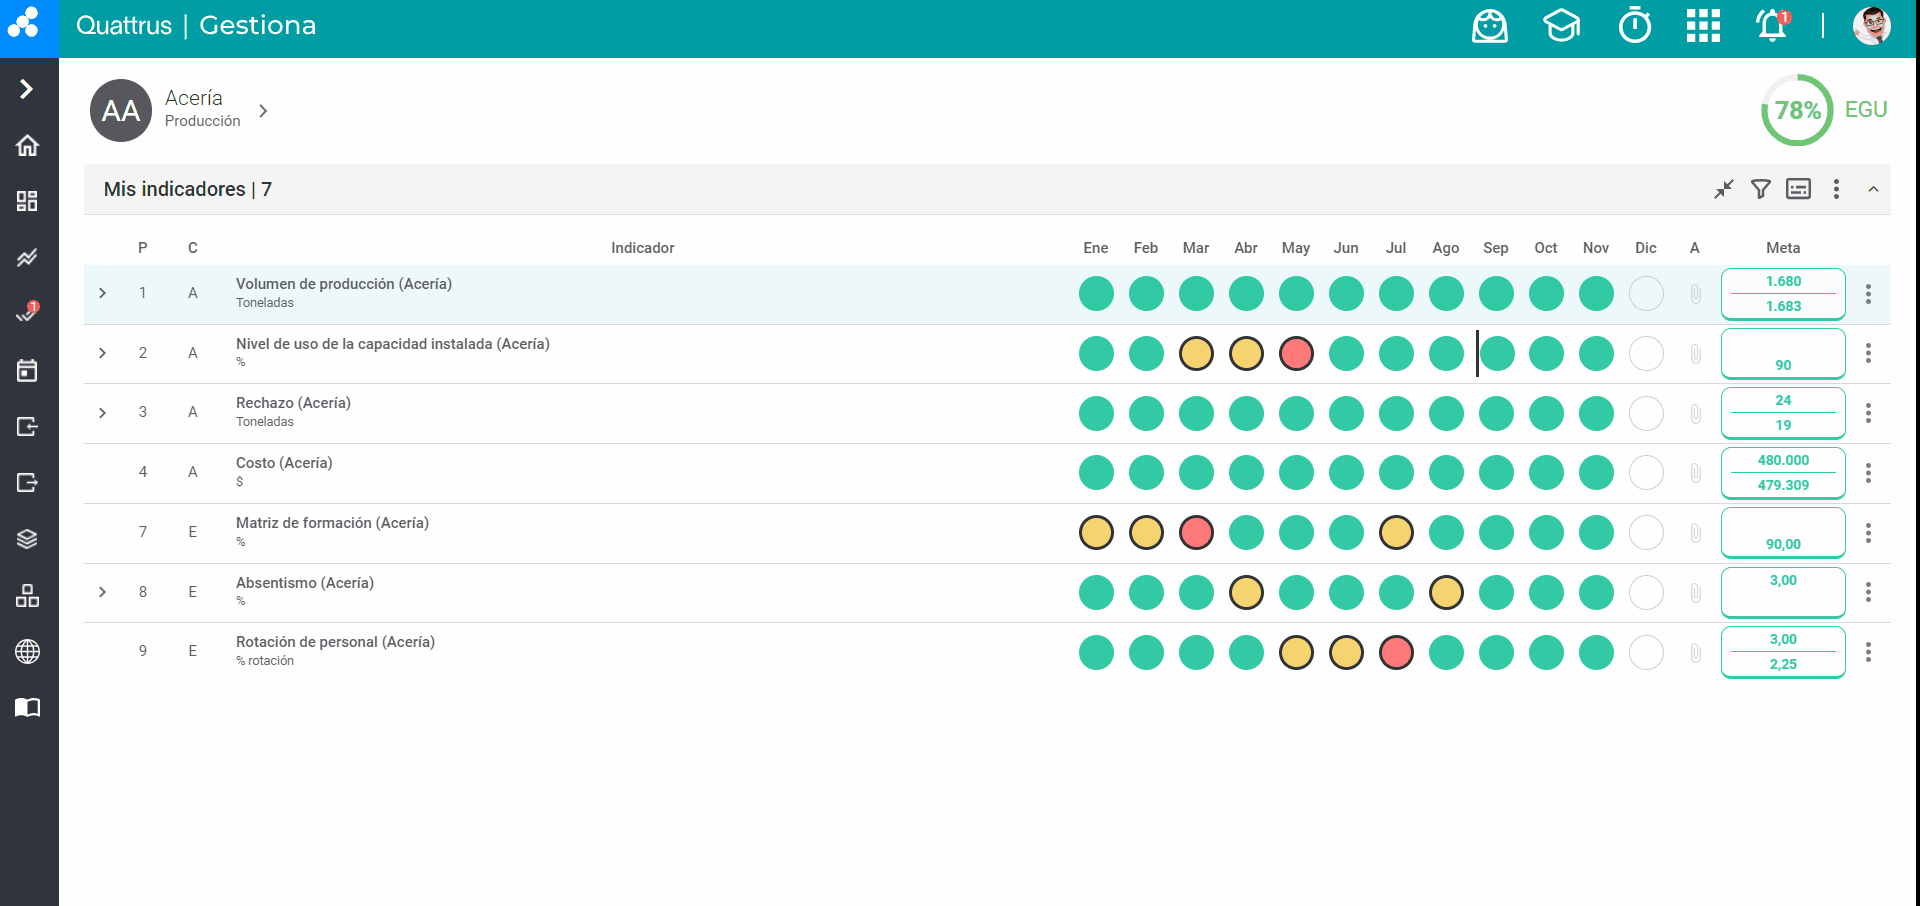Open the user profile avatar

(x=1871, y=26)
